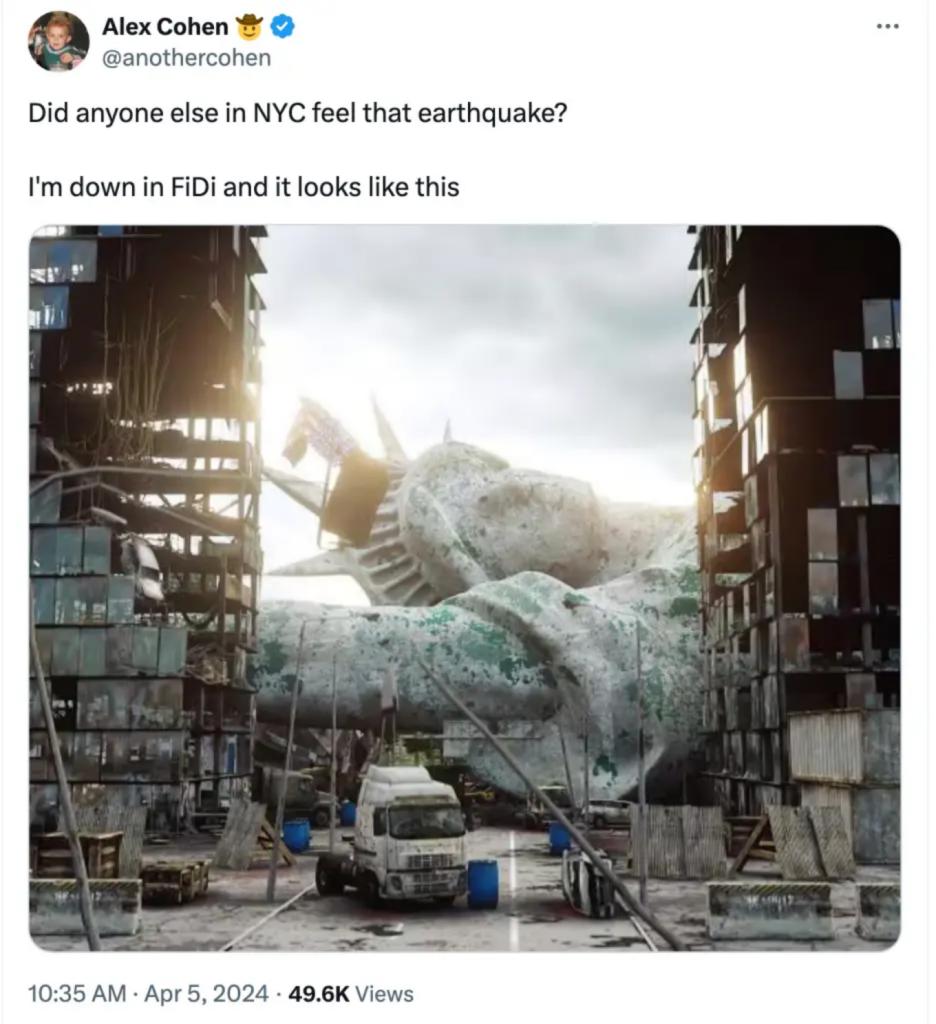Click the word "Views" below the image
Viewport: 936px width, 1024px height.
click(384, 993)
